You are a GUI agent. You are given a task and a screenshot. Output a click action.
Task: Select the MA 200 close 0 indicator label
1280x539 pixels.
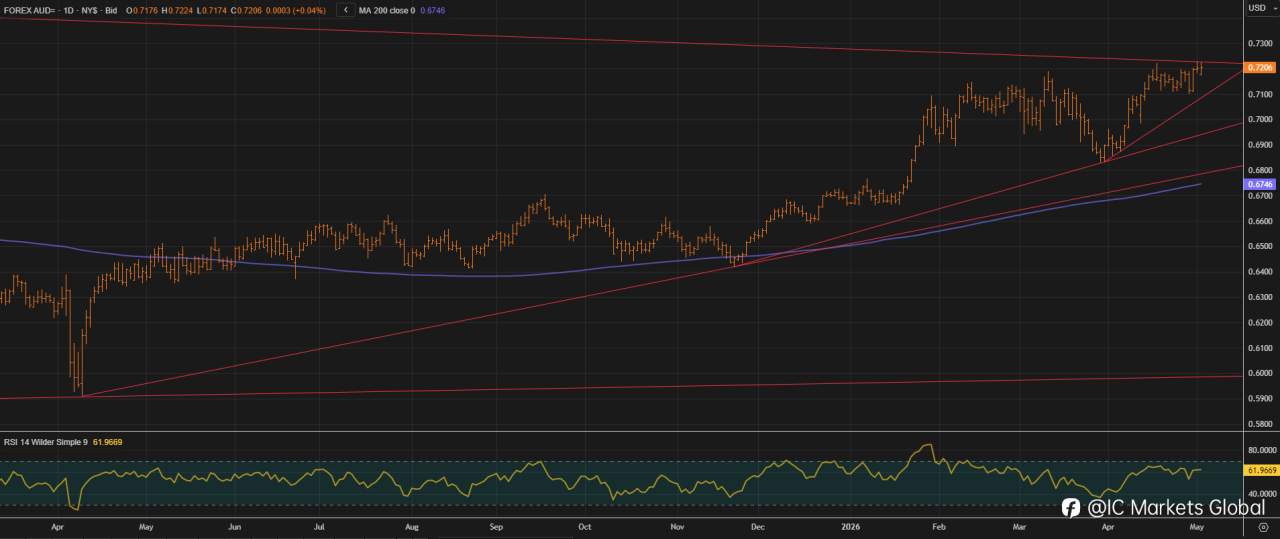coord(387,9)
